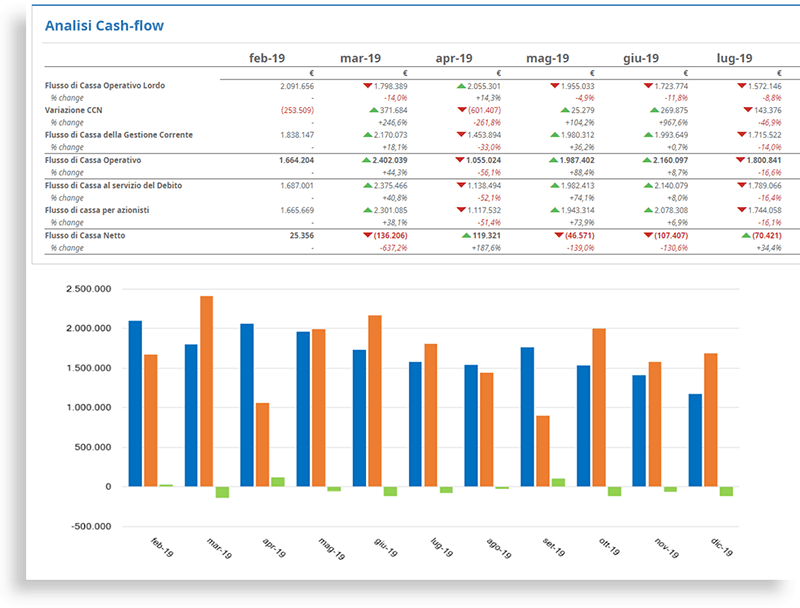Screen dimensions: 800x608
Task: Select the (253.509) cell in Variazione CCN
Action: [297, 110]
